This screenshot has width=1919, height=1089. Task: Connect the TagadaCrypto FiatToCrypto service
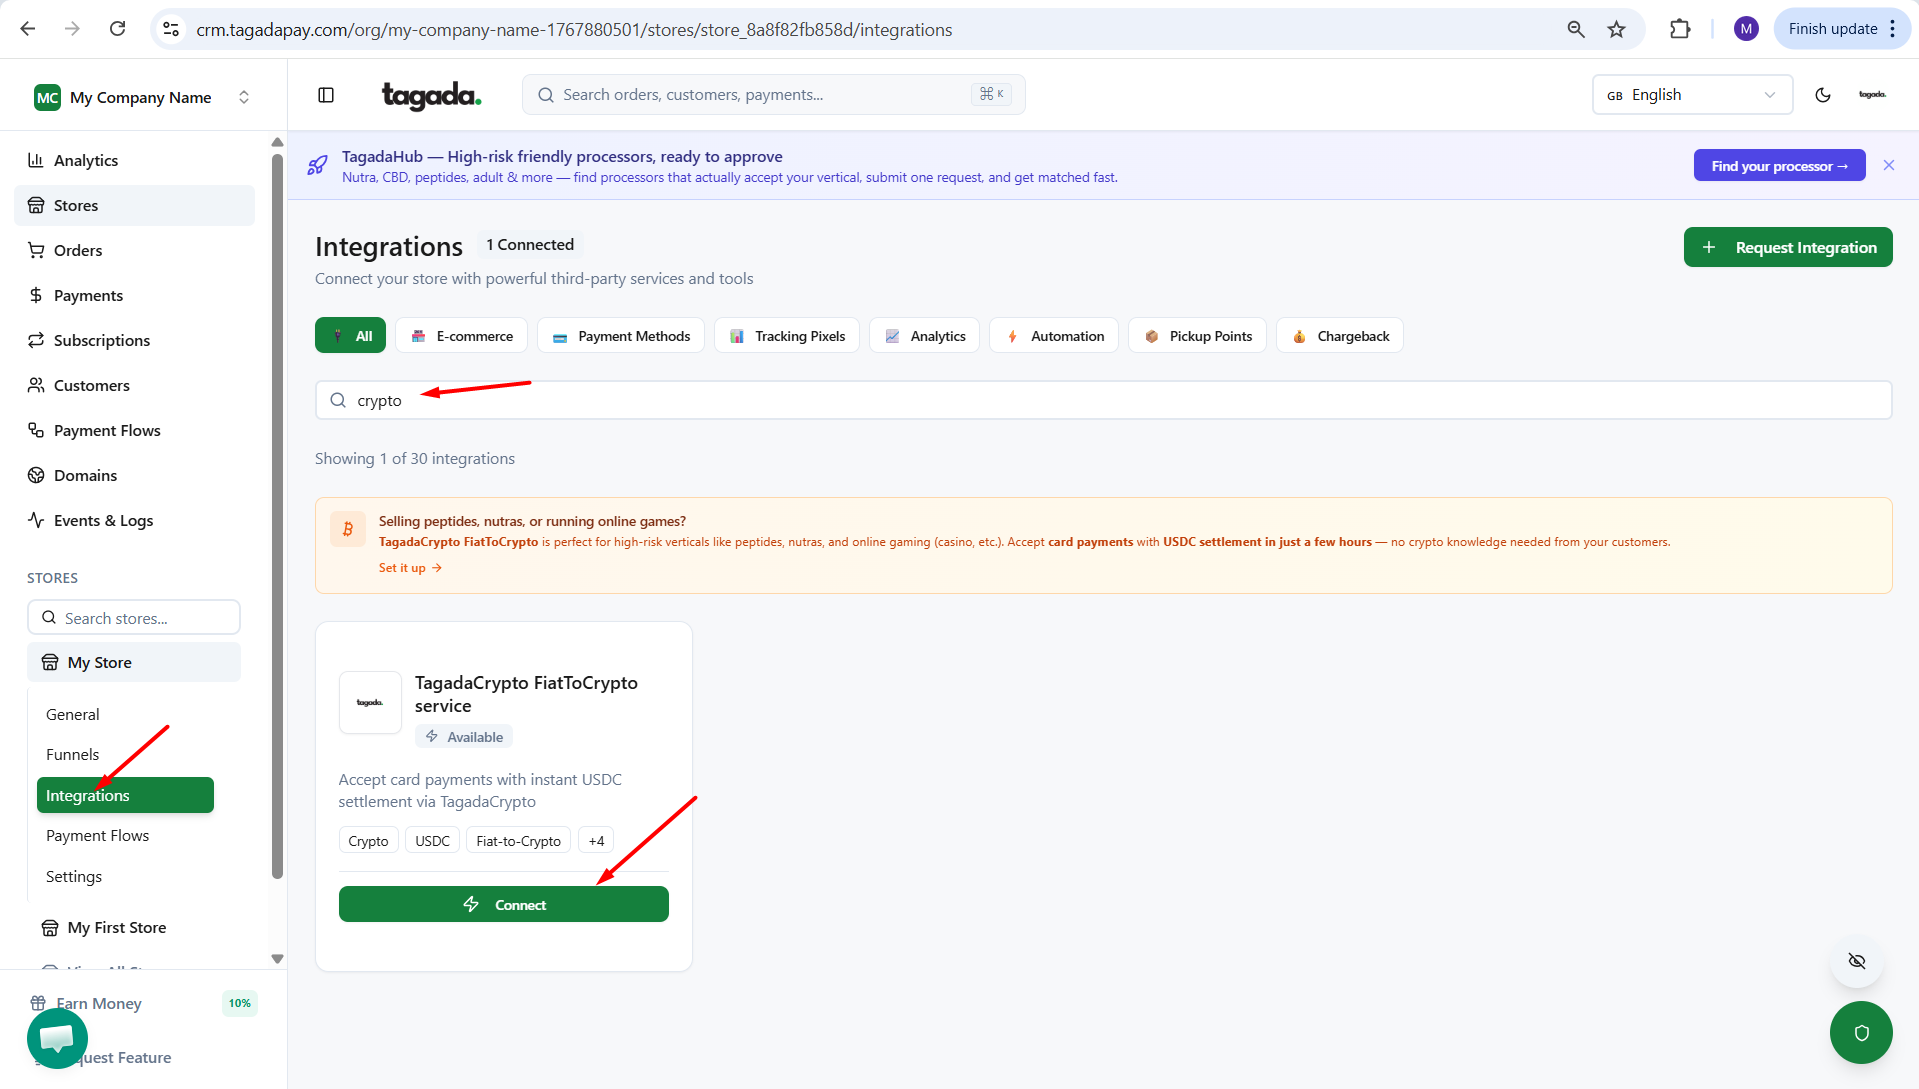tap(503, 904)
